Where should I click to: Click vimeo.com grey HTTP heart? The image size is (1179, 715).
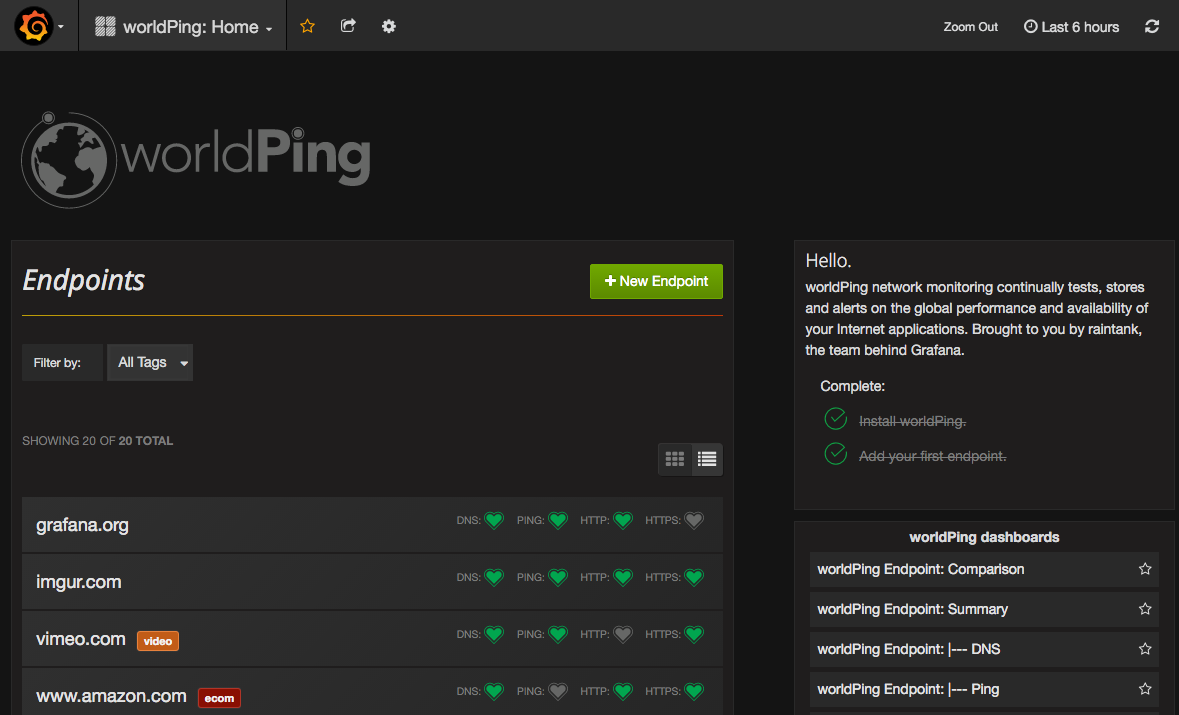pyautogui.click(x=623, y=635)
